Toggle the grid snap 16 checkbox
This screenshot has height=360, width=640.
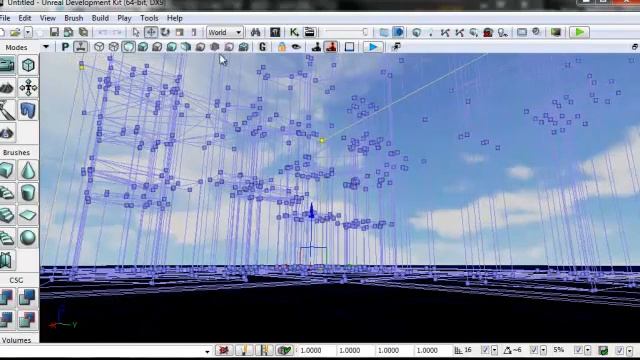click(x=485, y=350)
